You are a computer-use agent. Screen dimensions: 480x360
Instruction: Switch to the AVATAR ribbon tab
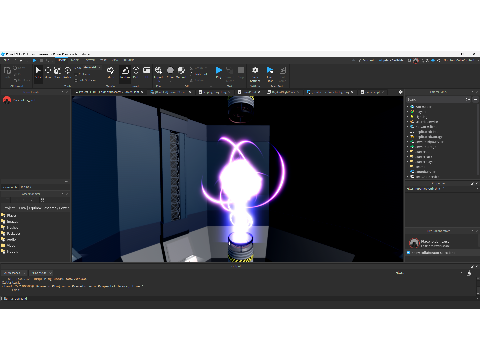click(90, 60)
